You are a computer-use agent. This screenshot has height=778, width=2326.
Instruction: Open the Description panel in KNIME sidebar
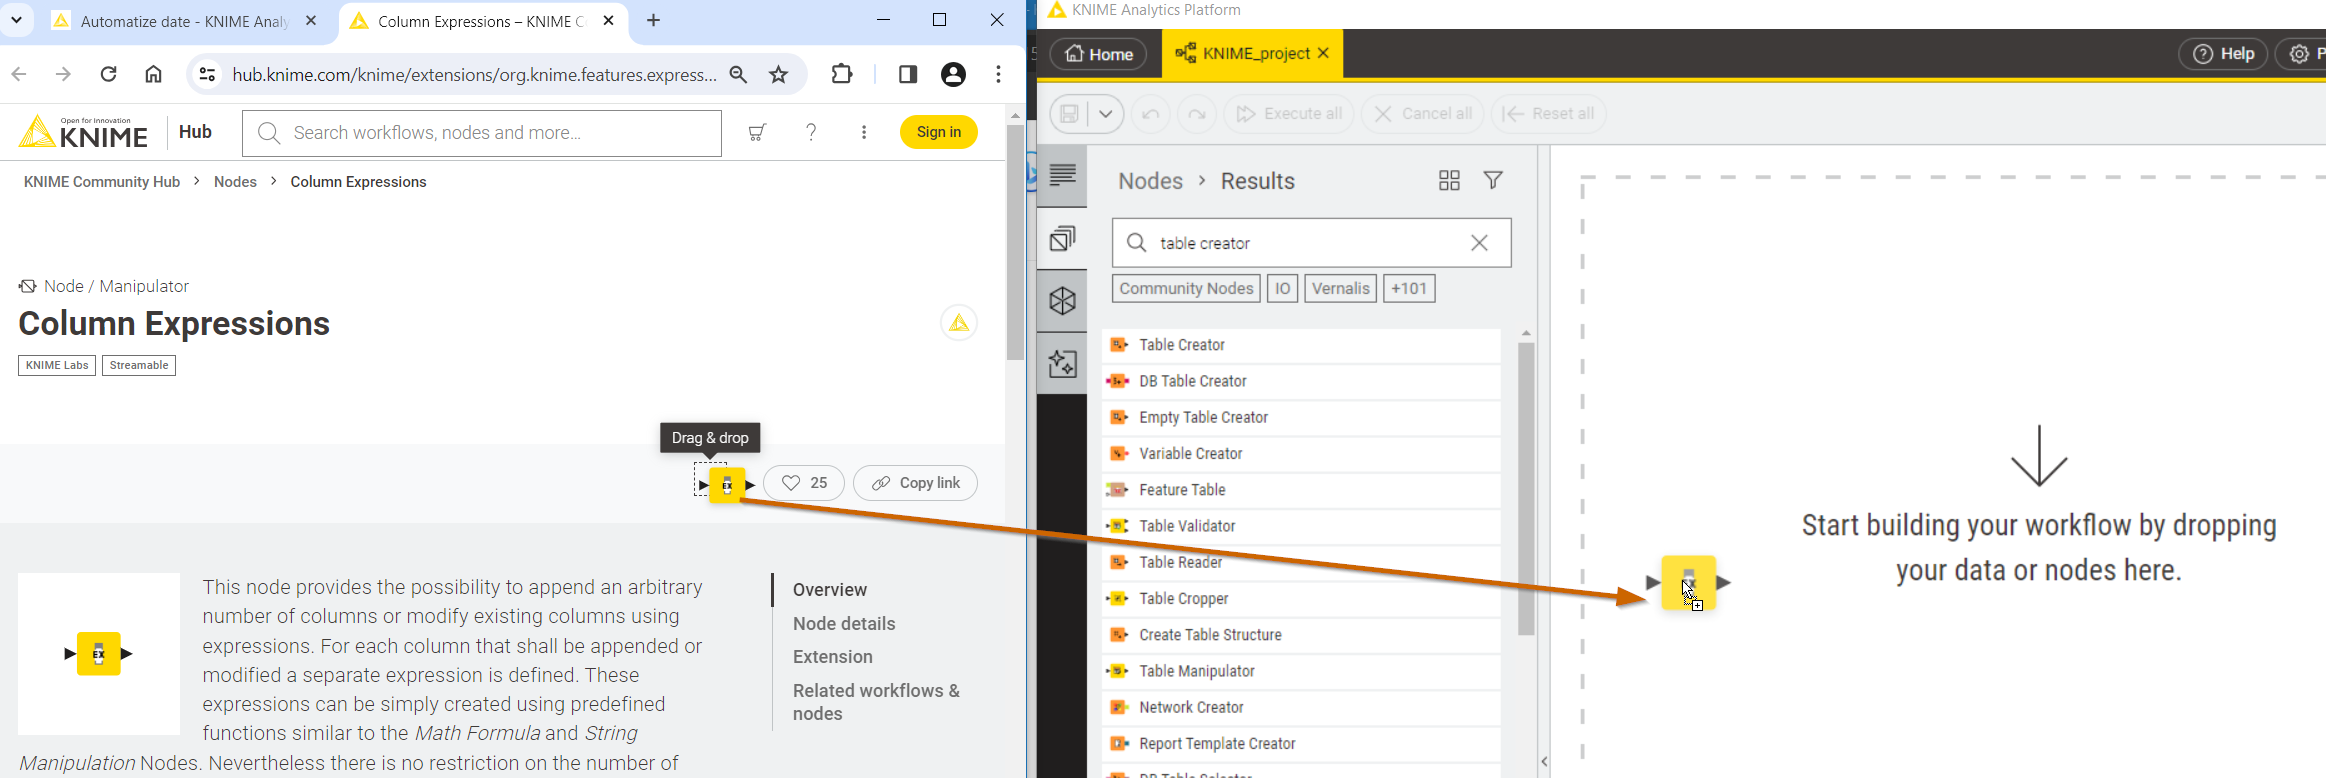pyautogui.click(x=1062, y=176)
